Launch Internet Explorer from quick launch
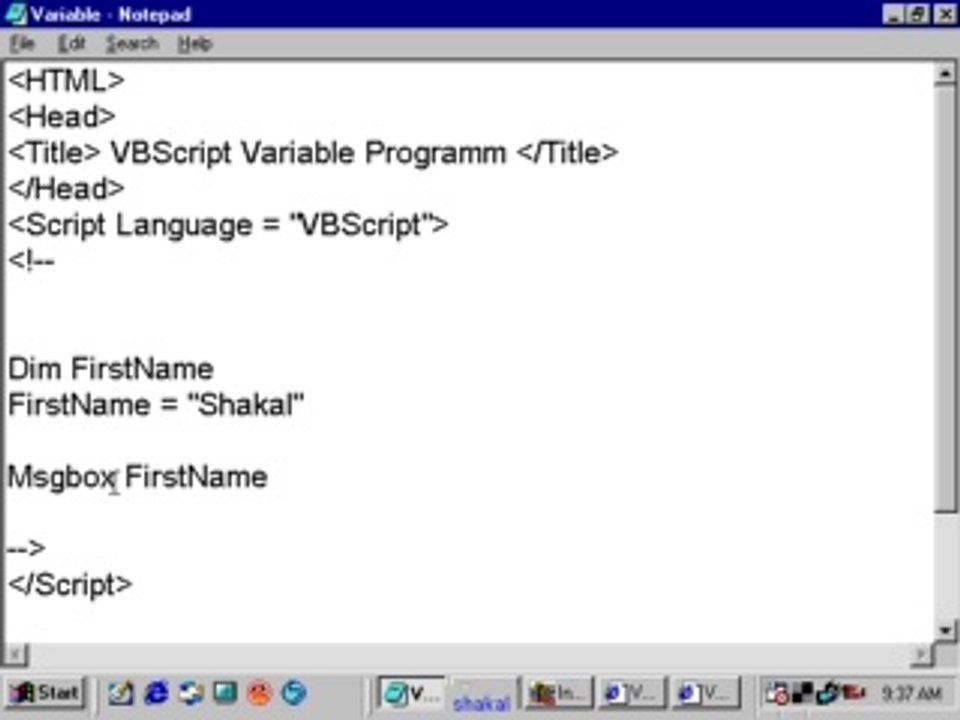This screenshot has height=720, width=960. [x=156, y=693]
